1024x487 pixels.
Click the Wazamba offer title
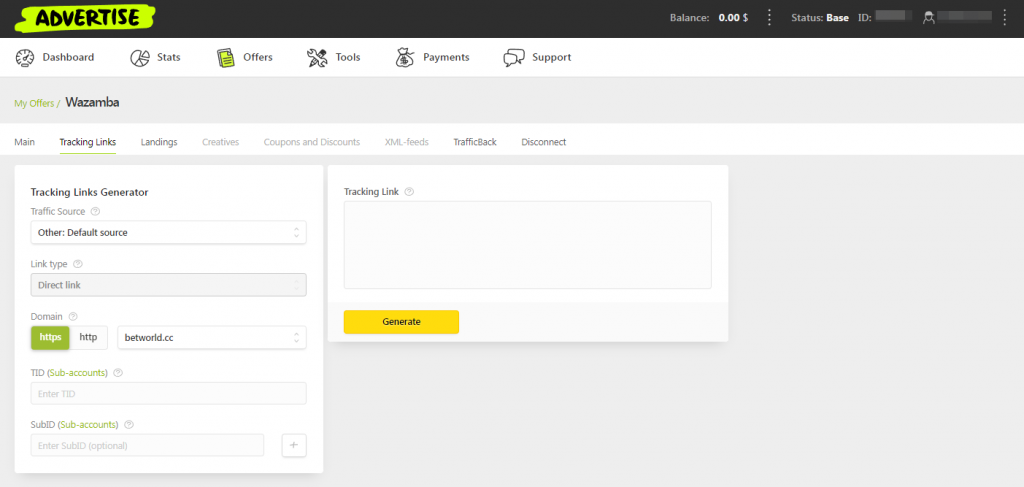click(92, 102)
